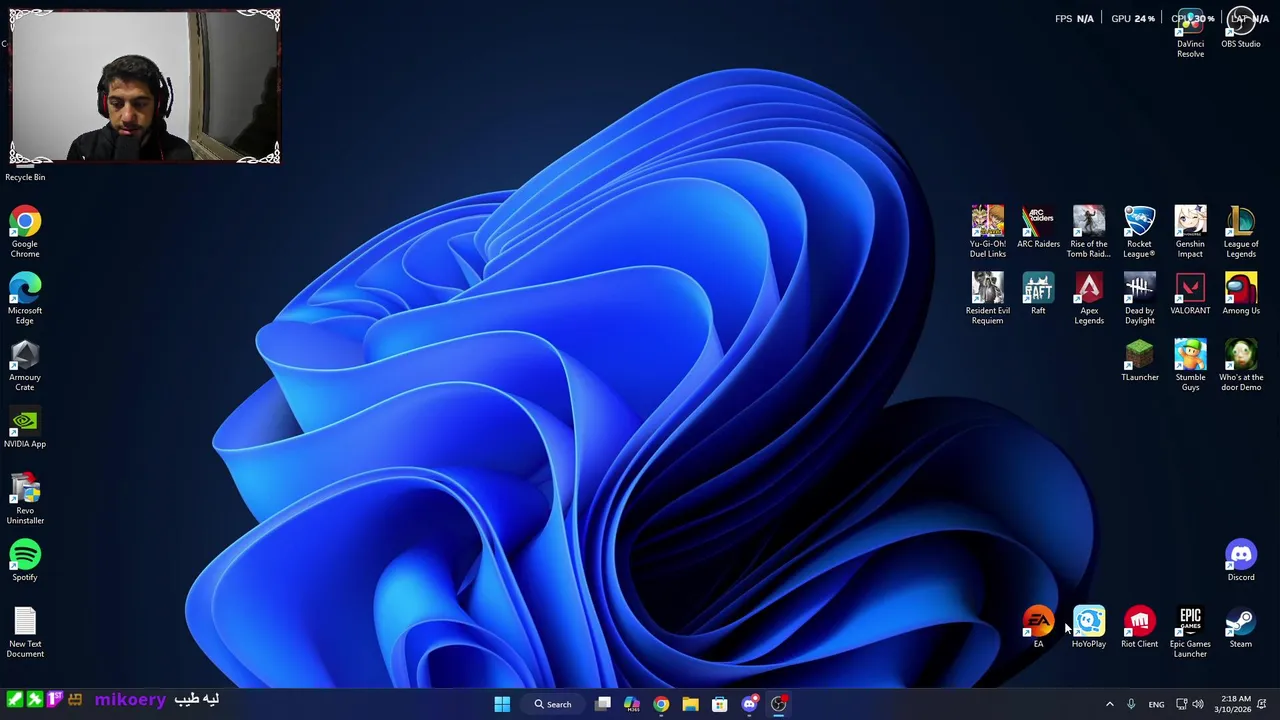
Task: Click the taskbar Search box
Action: click(553, 704)
